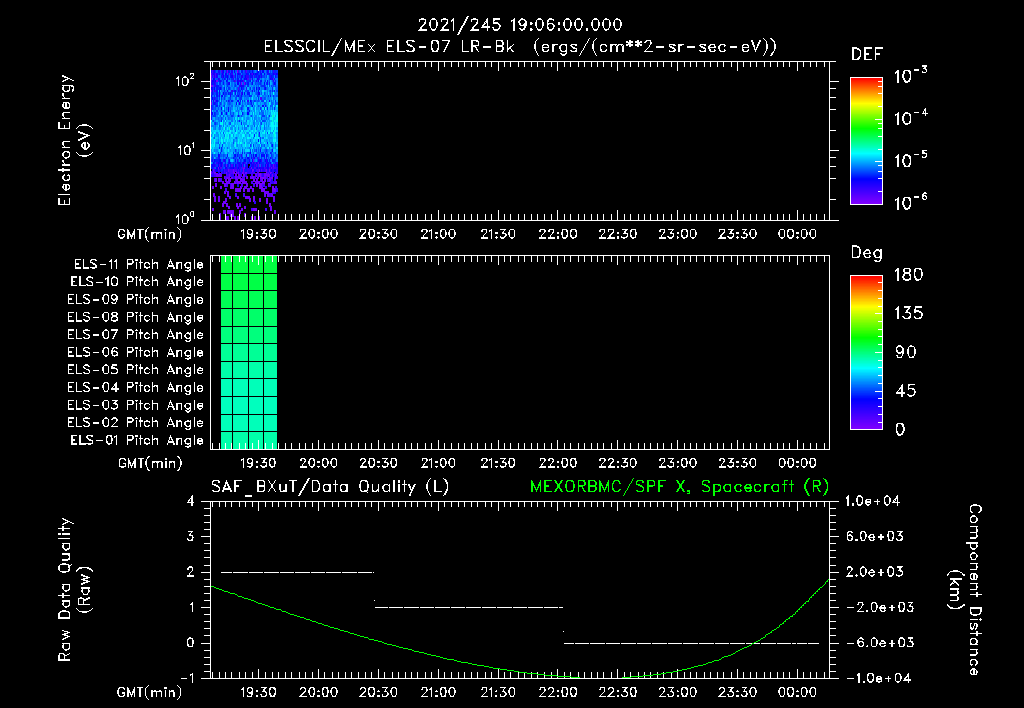This screenshot has height=708, width=1024.
Task: Select the ELS-08 Pitch Angle row label
Action: 135,317
